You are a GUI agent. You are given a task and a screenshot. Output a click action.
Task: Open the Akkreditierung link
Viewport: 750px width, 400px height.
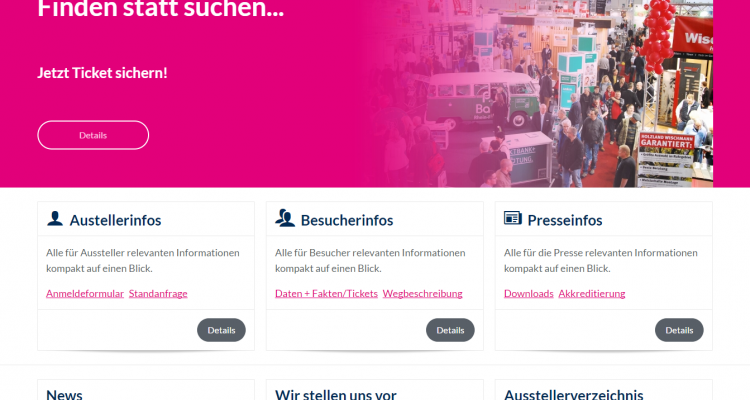coord(592,293)
